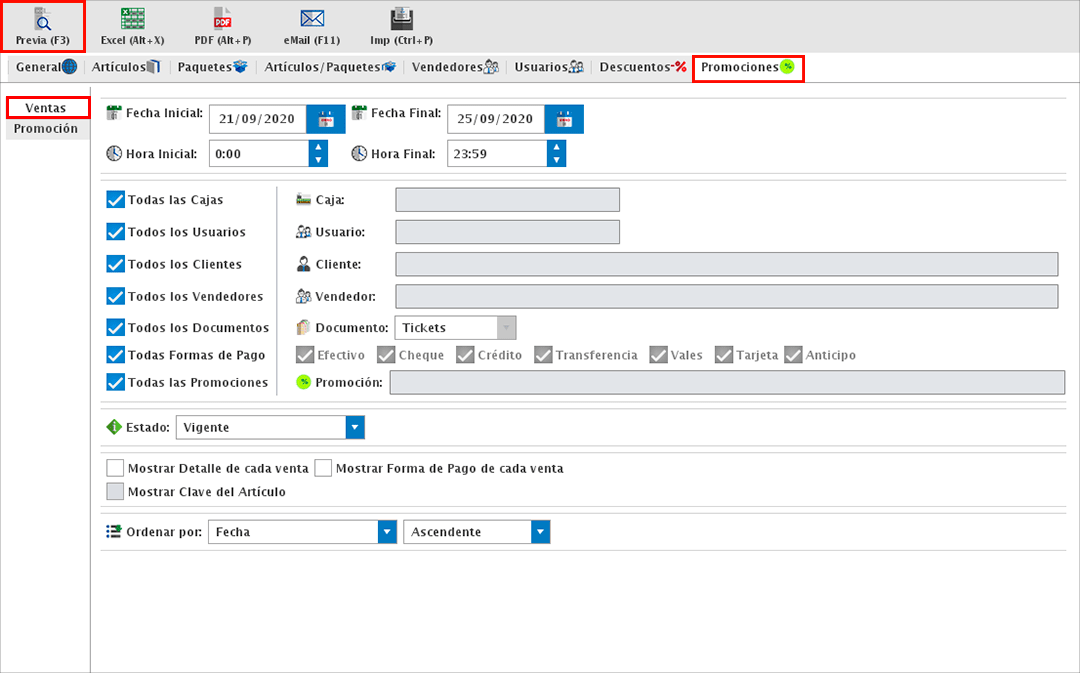1080x673 pixels.
Task: Click the Fecha Inicial date field
Action: pos(257,119)
